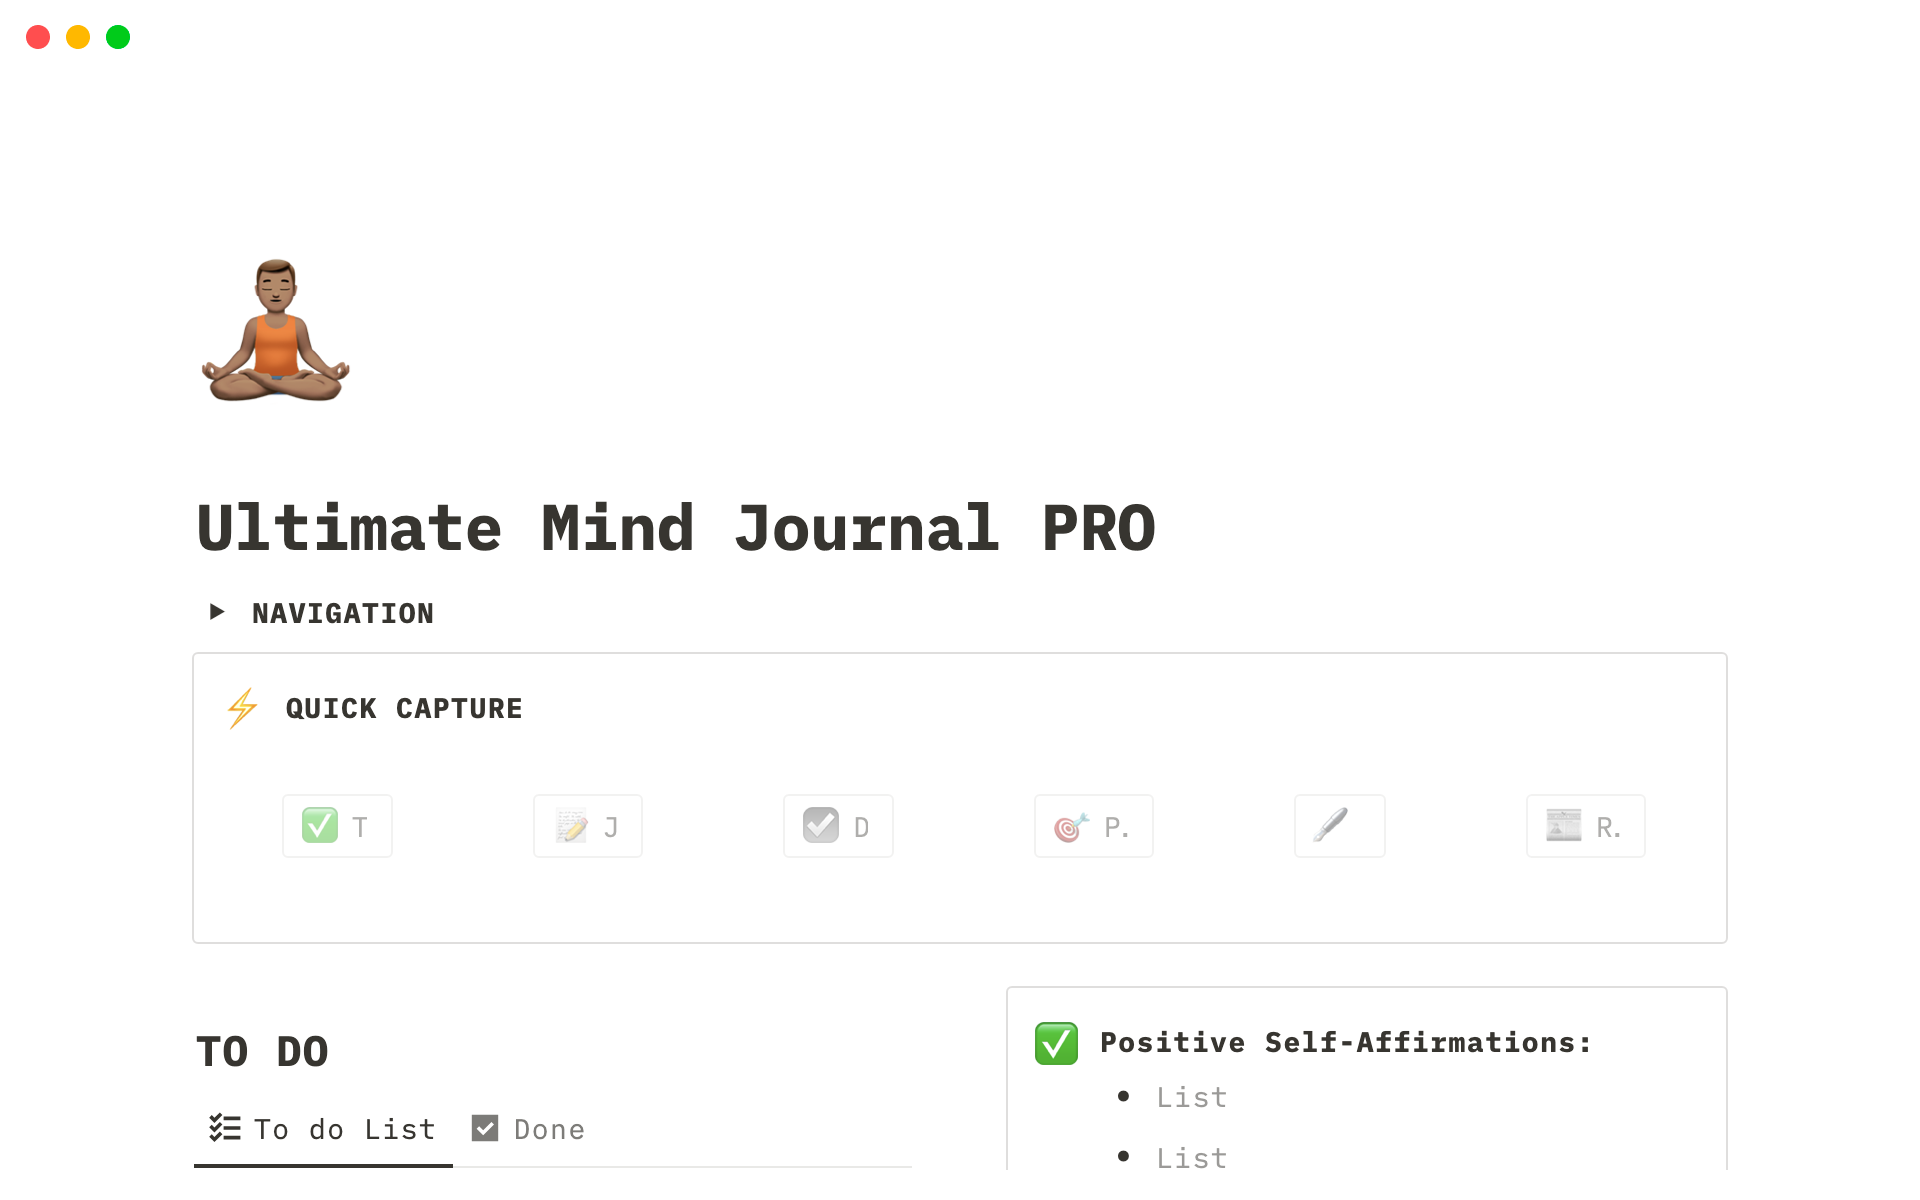Click the newspaper R. quick capture button
The image size is (1920, 1200).
[1586, 826]
